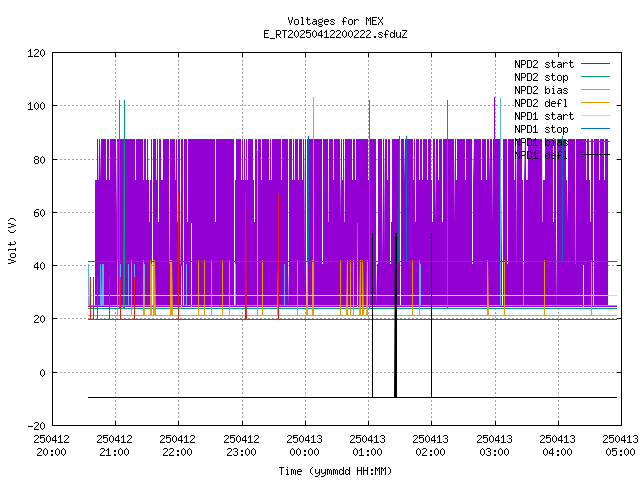Click the y-axis tick value 60
This screenshot has width=640, height=480.
point(40,213)
